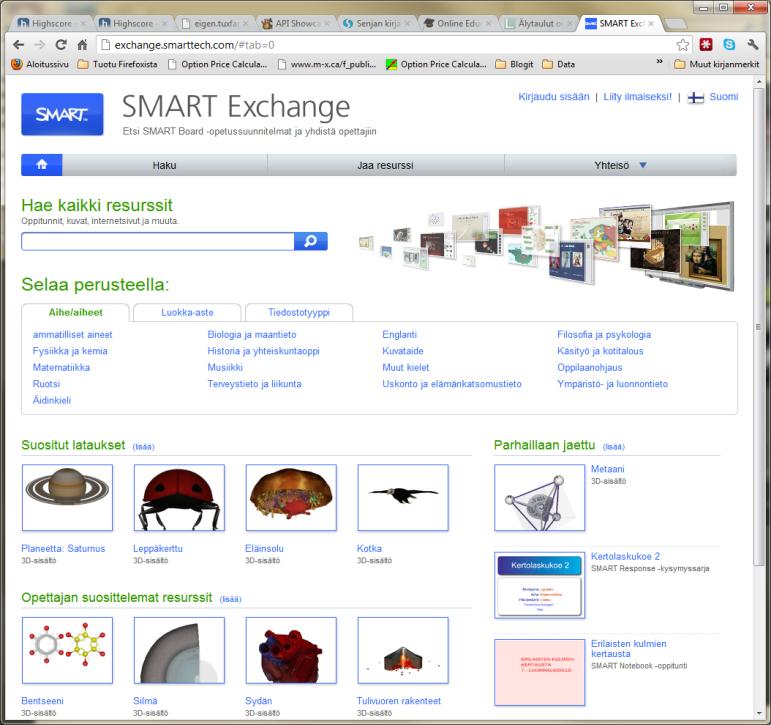771x725 pixels.
Task: Click the Liity ilmaiseksi link
Action: click(637, 97)
